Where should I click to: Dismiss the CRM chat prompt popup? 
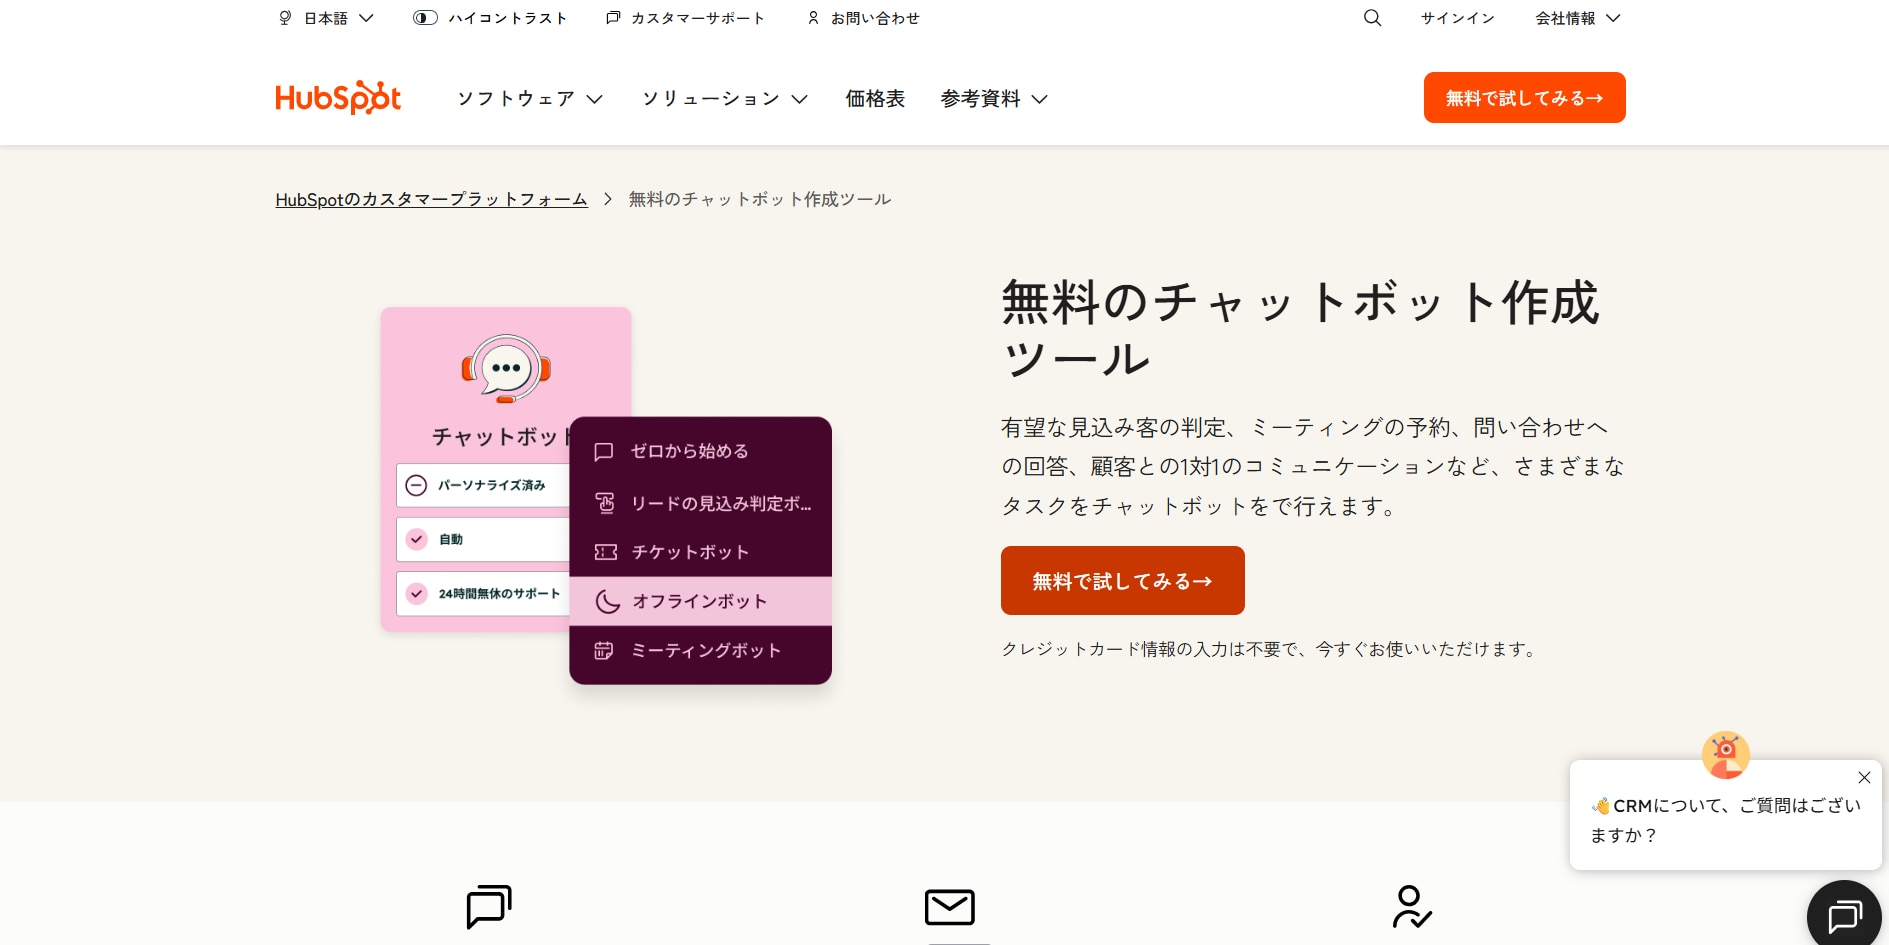[1864, 778]
